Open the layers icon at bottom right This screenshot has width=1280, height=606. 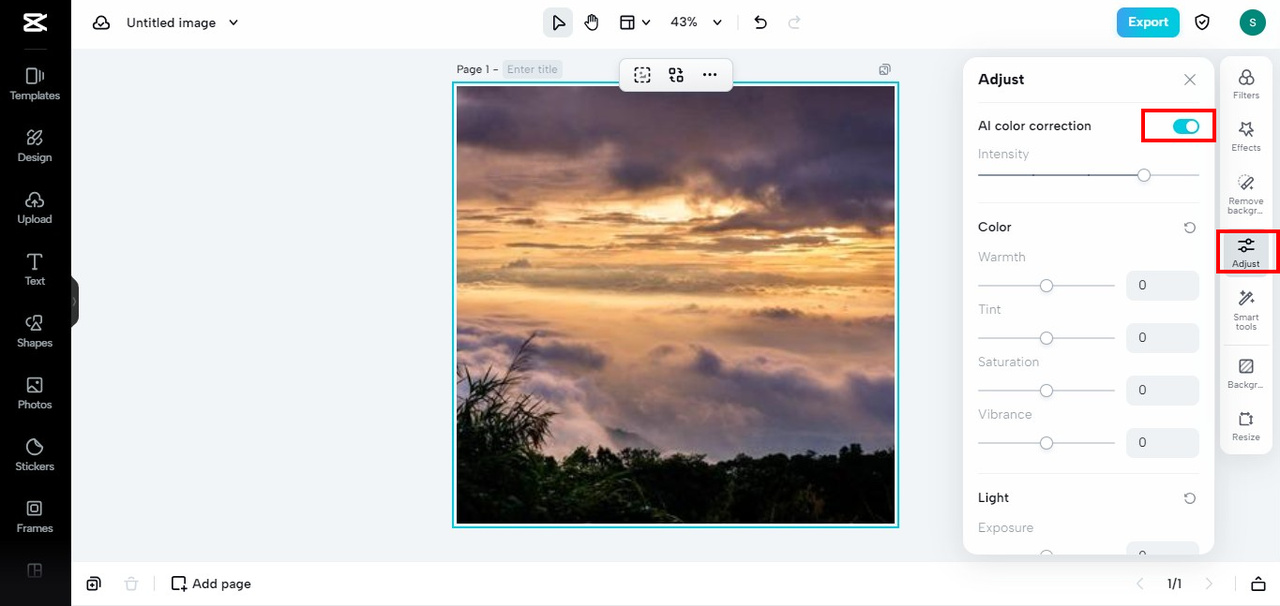coord(1258,584)
